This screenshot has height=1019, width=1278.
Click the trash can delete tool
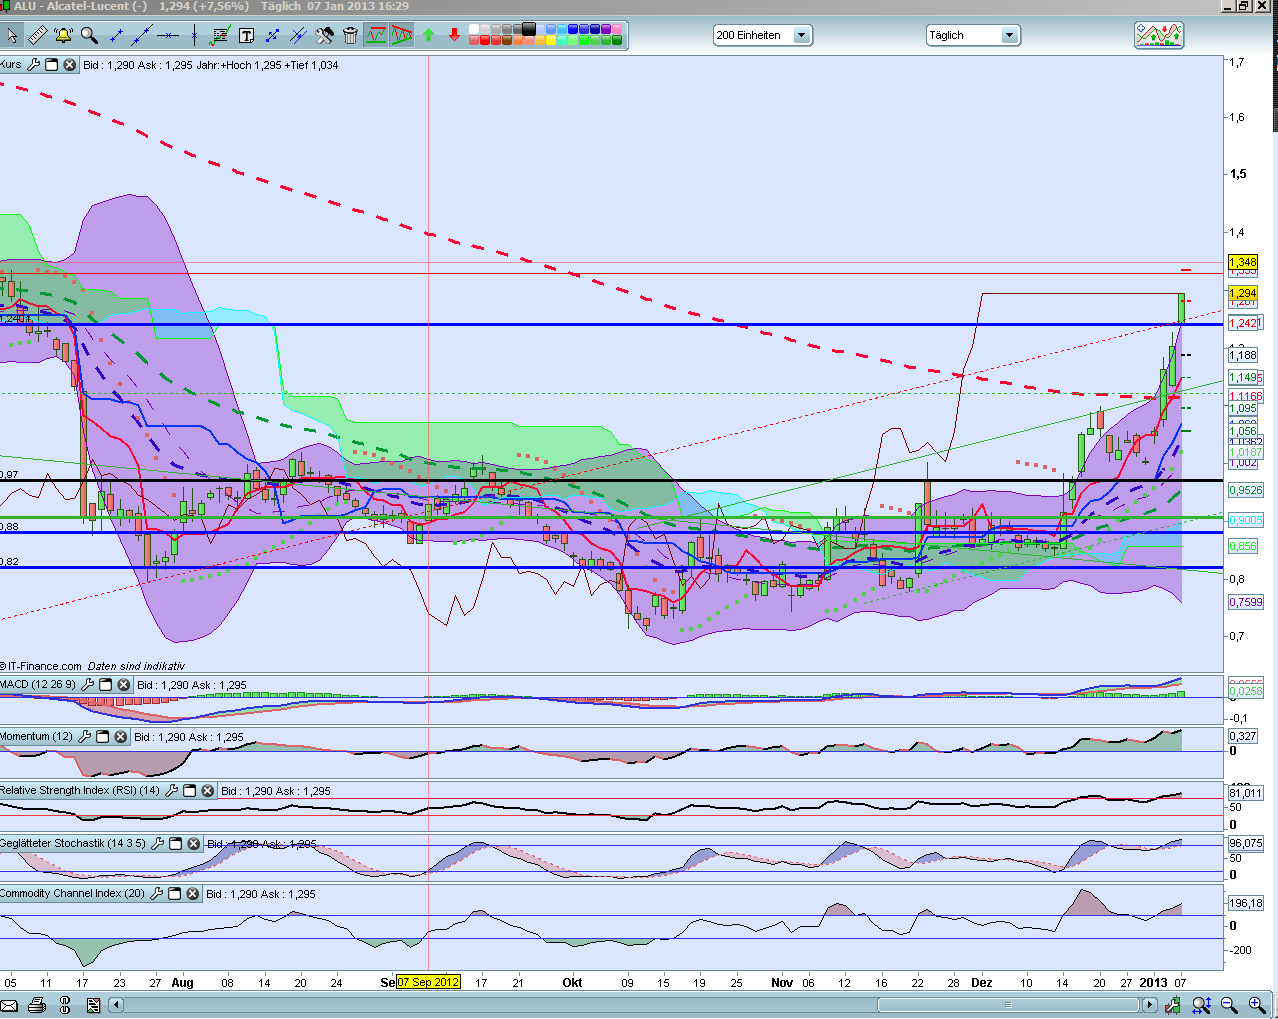(350, 36)
